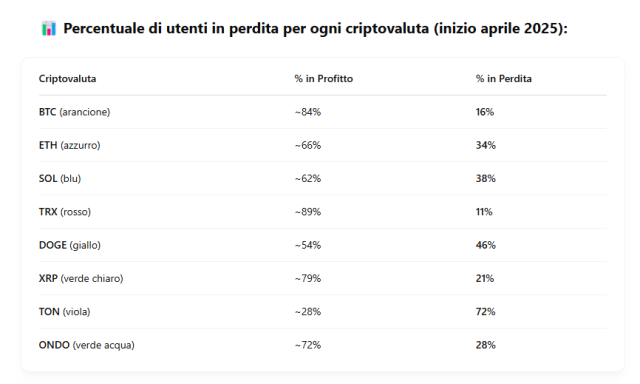640x384 pixels.
Task: Click the XRP (verde chiaro) row label
Action: [x=81, y=278]
